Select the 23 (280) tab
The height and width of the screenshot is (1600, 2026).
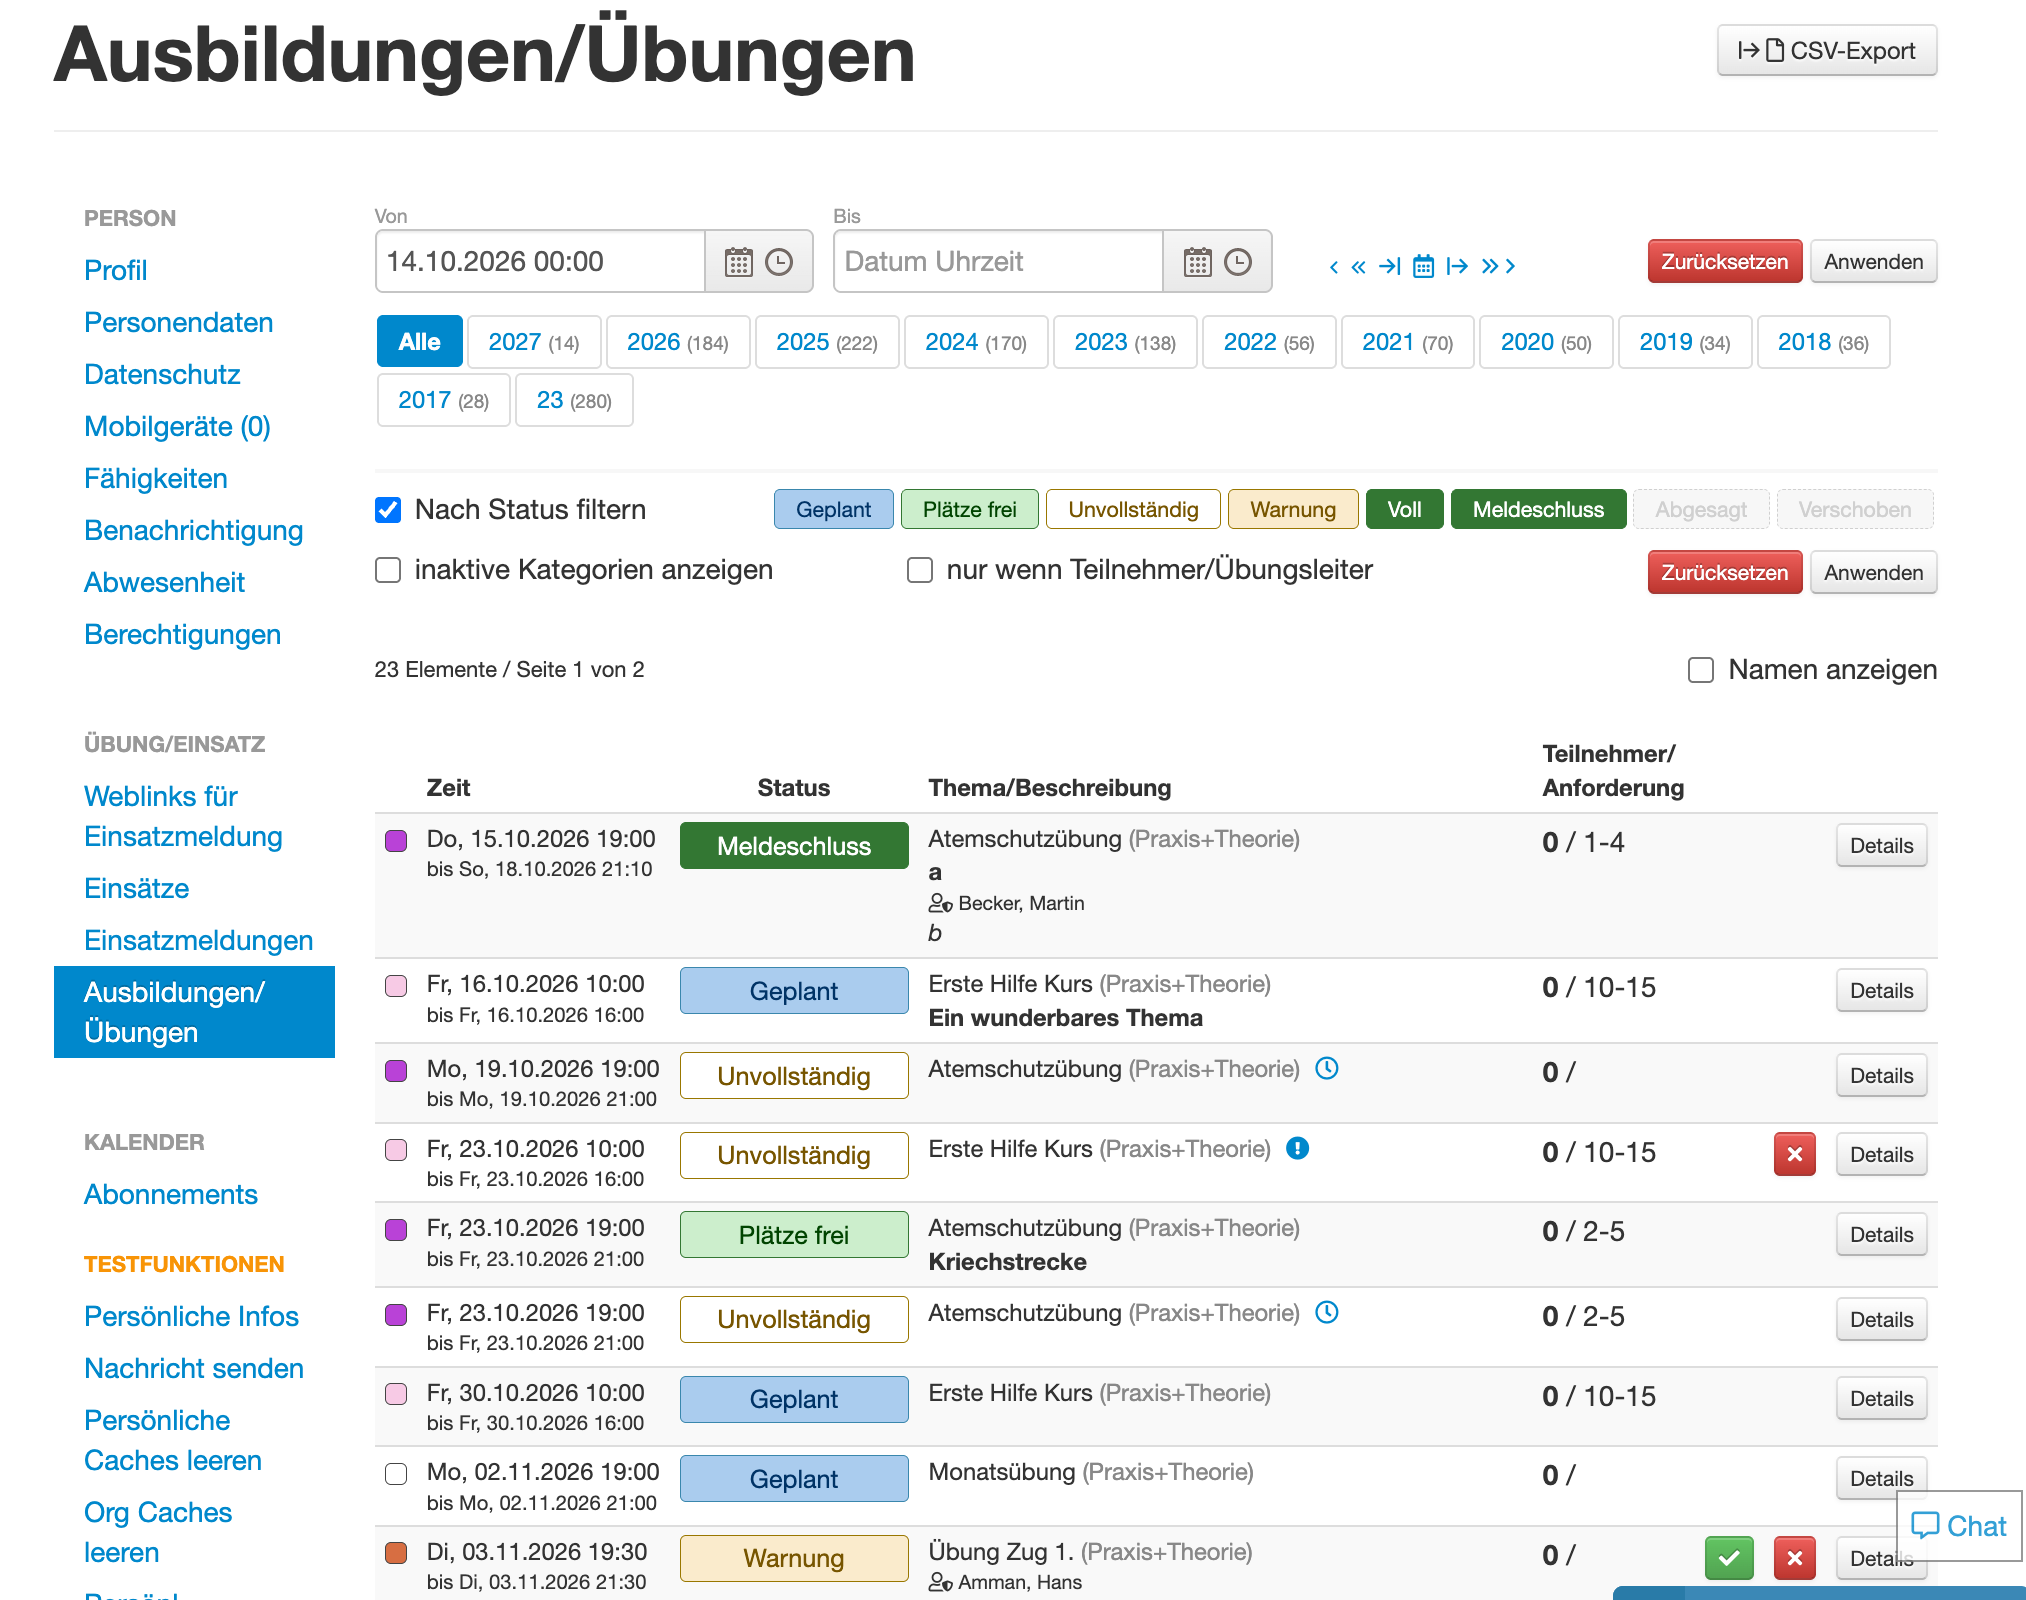pos(574,400)
